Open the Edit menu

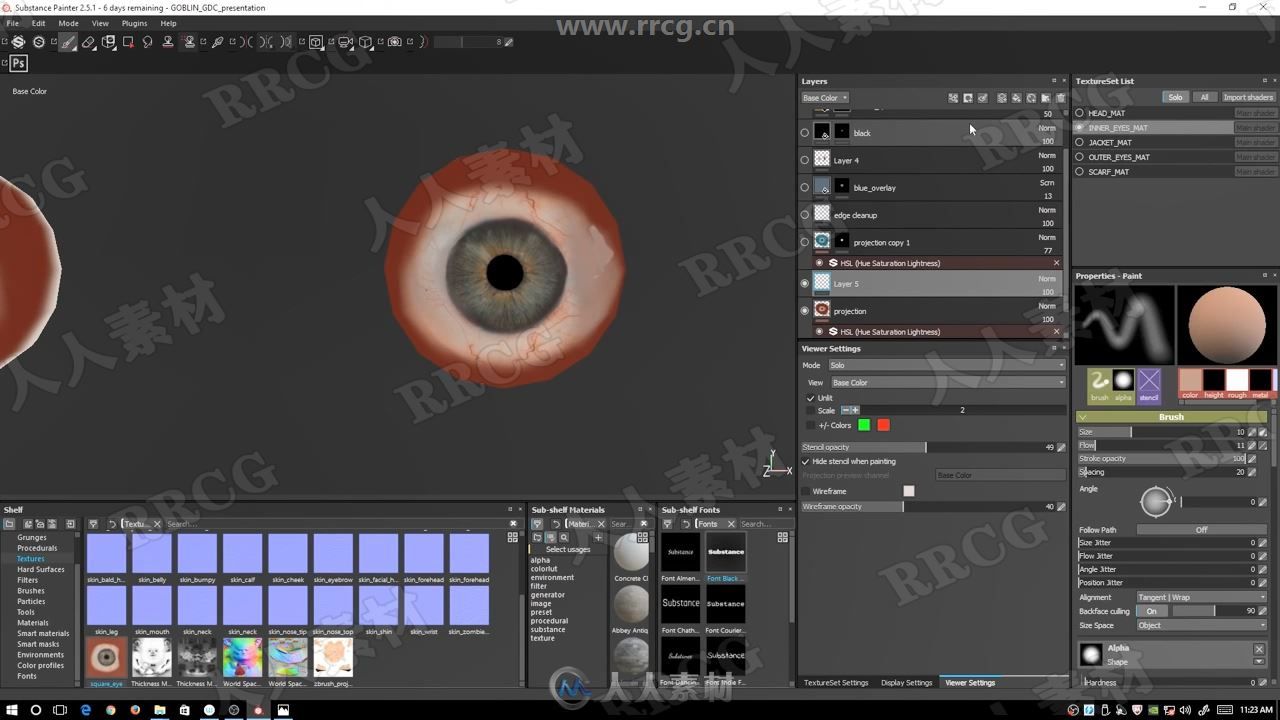click(x=38, y=23)
